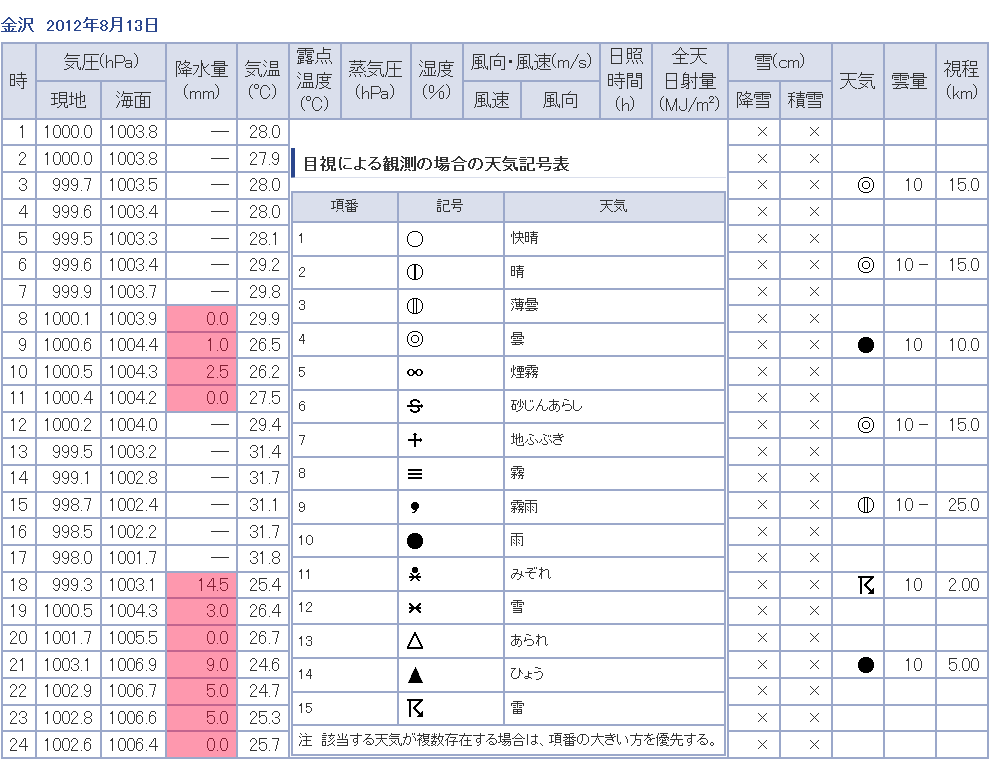The image size is (990, 760).
Task: Click the 全天日射量 column header
Action: click(689, 81)
